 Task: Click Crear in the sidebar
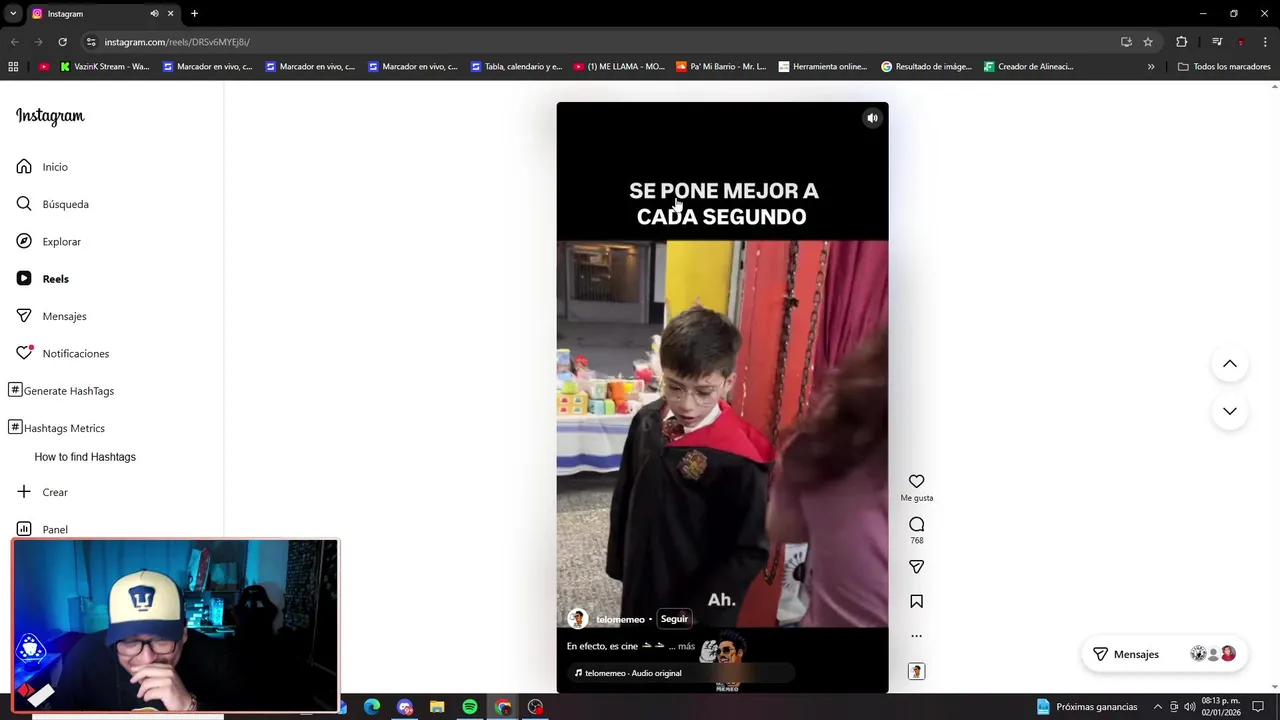55,492
